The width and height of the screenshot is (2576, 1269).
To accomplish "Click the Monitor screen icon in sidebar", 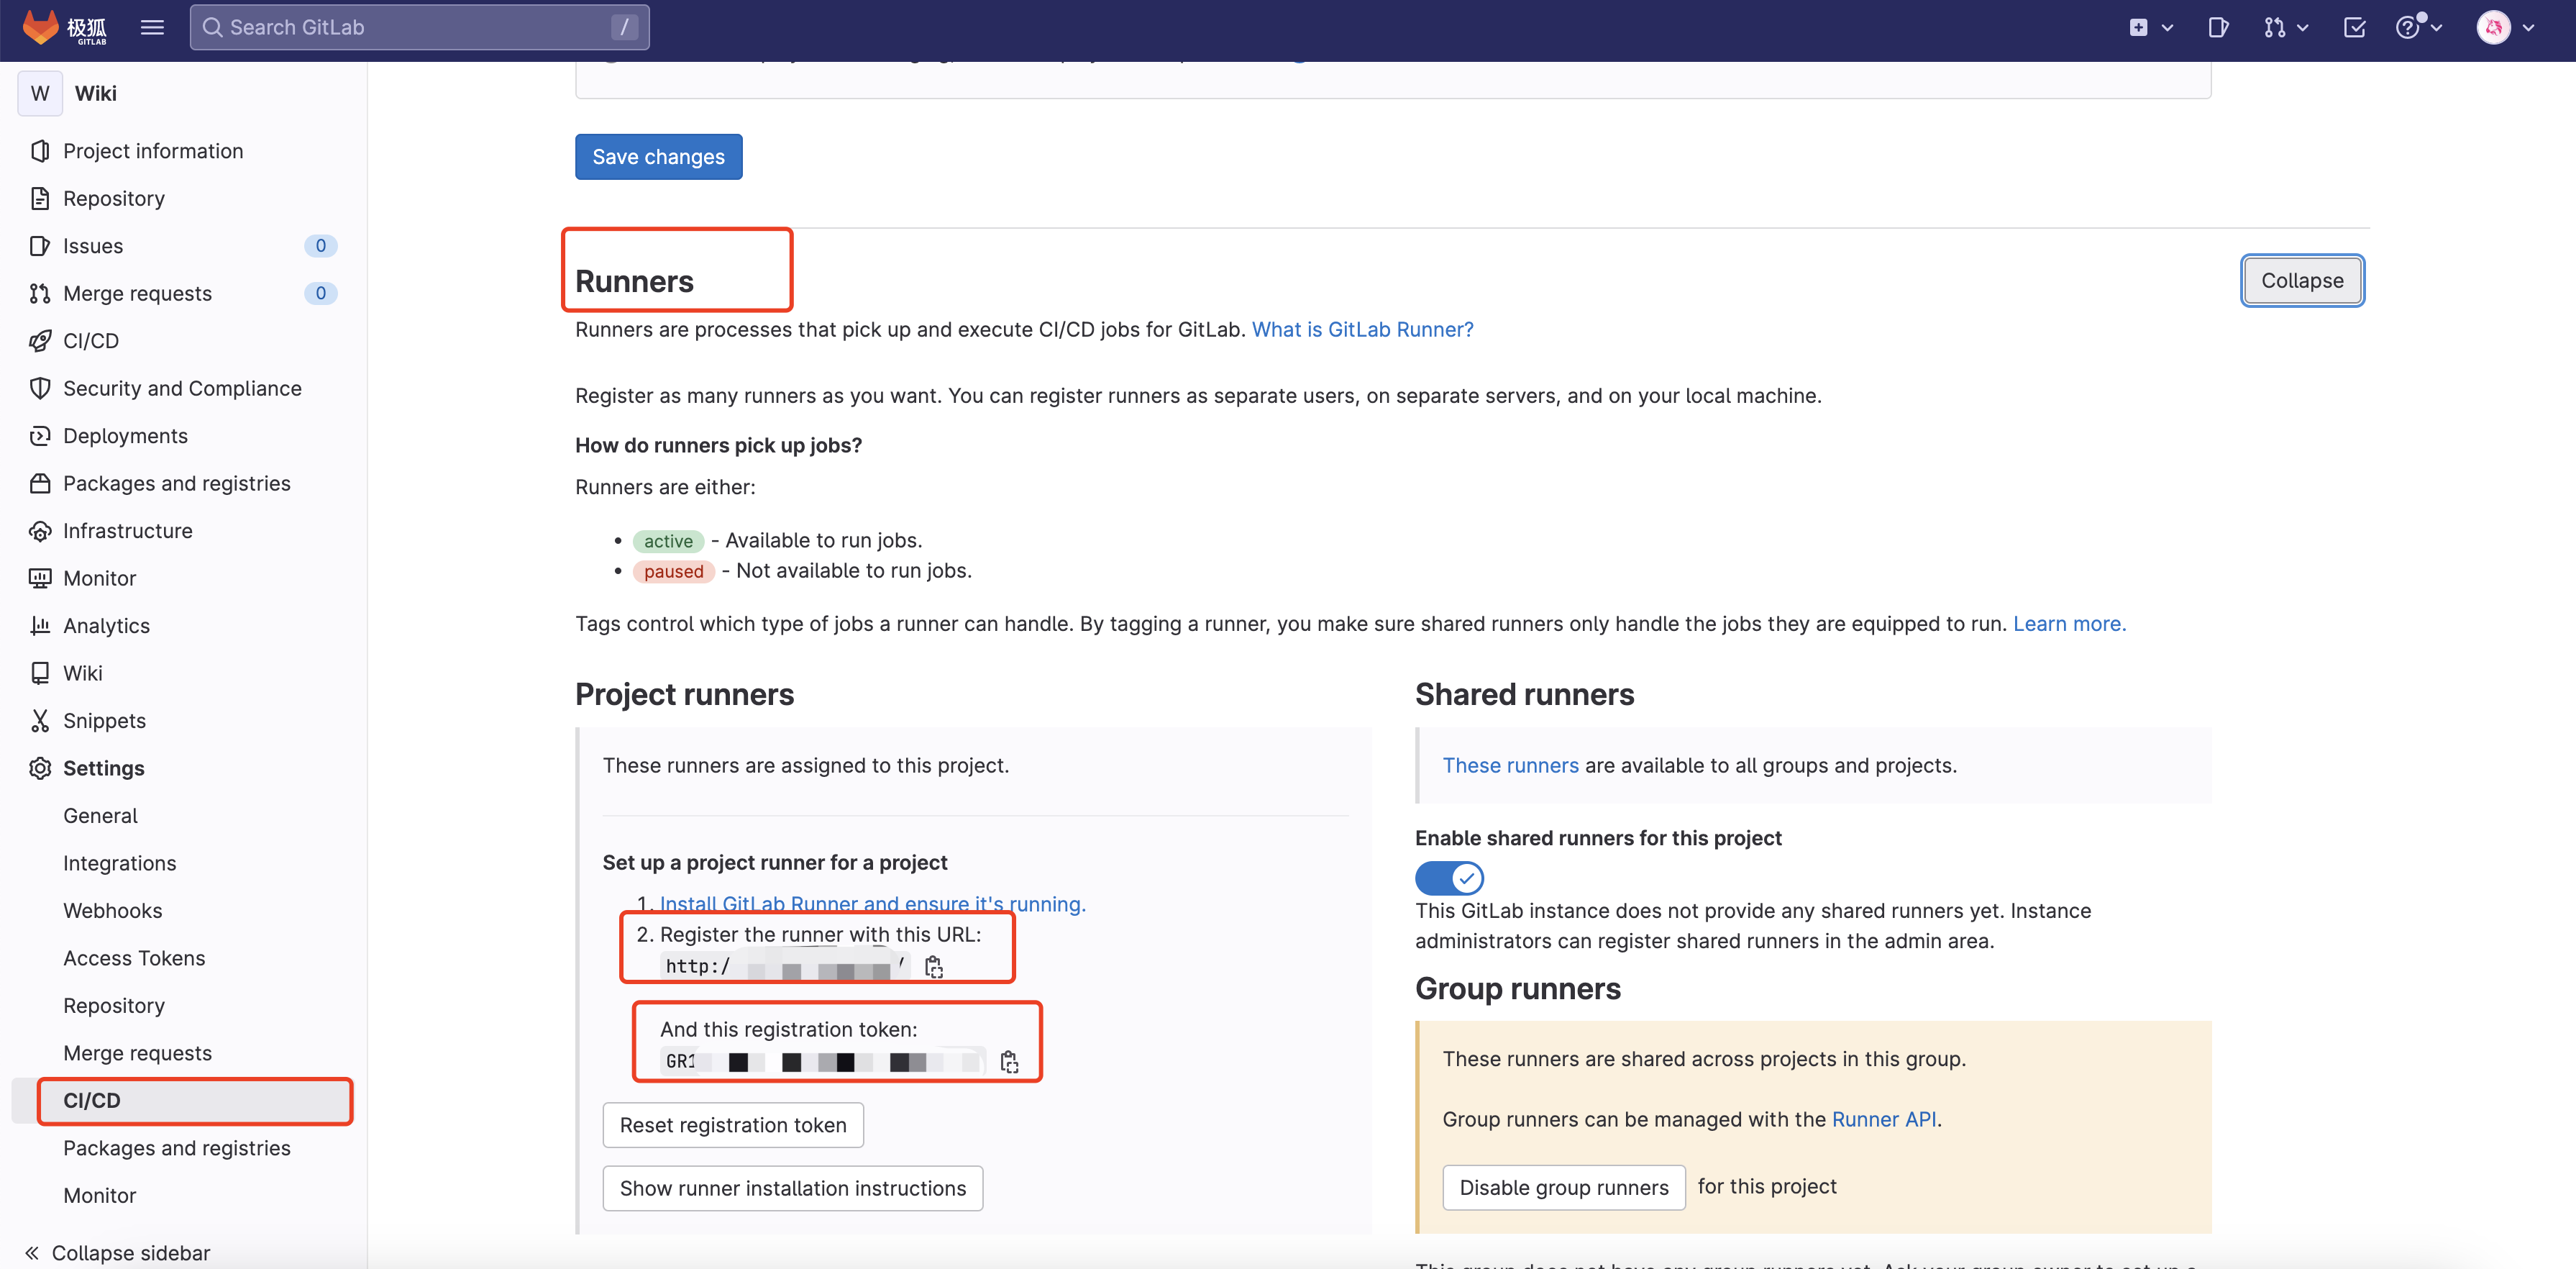I will point(40,578).
